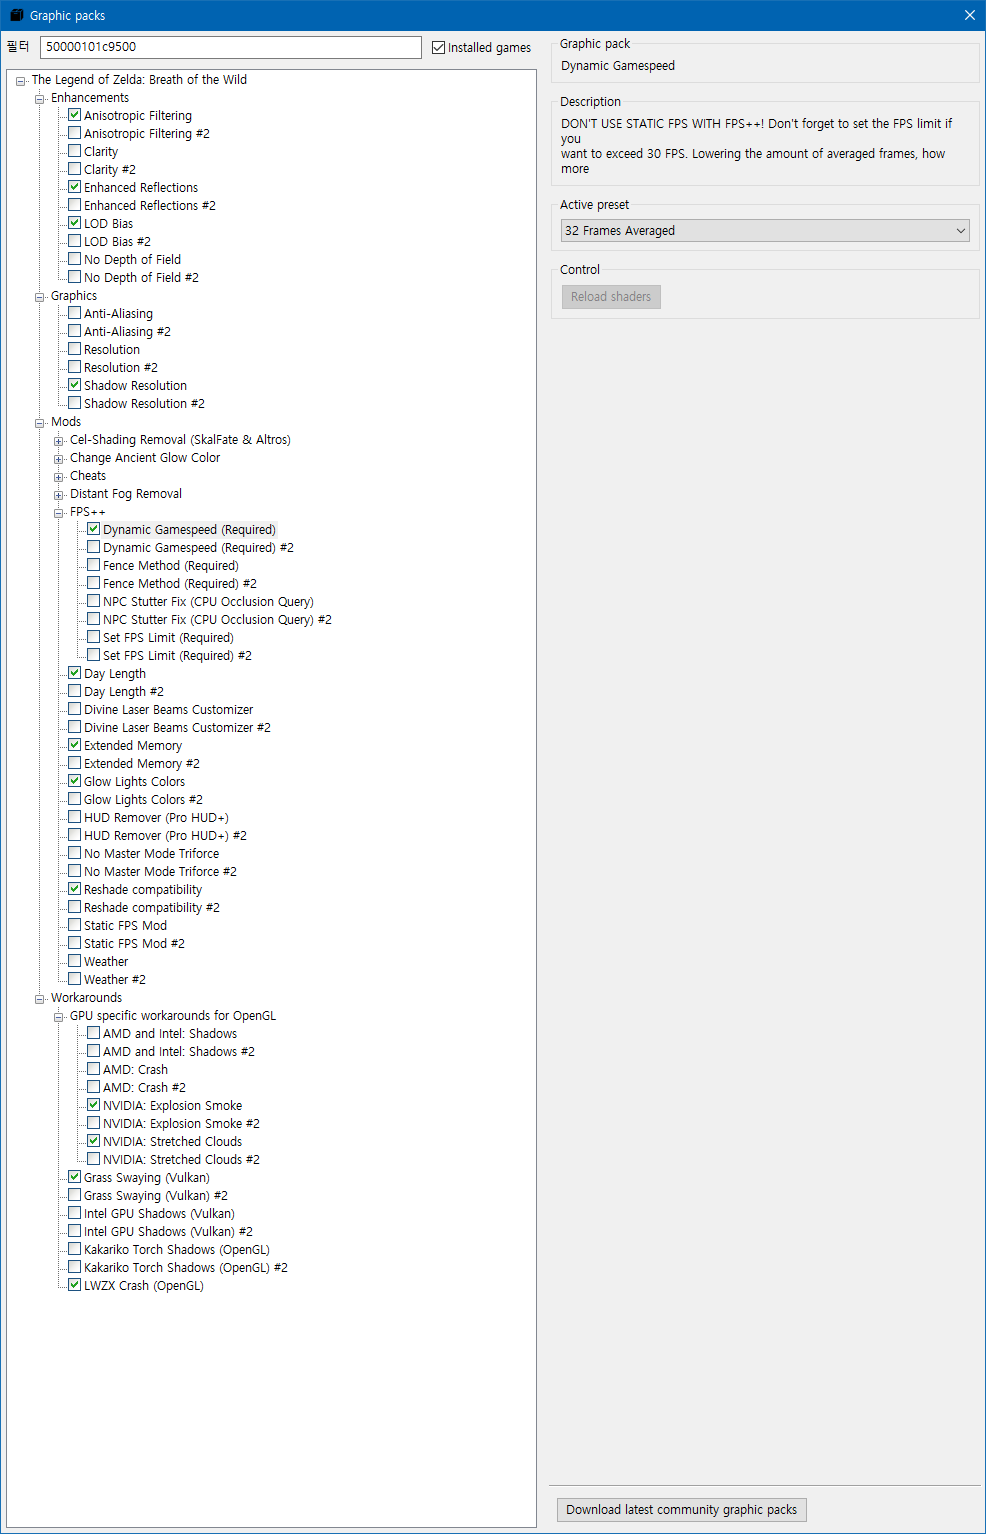Viewport: 986px width, 1534px height.
Task: Select the Weather #2 label
Action: [x=114, y=980]
